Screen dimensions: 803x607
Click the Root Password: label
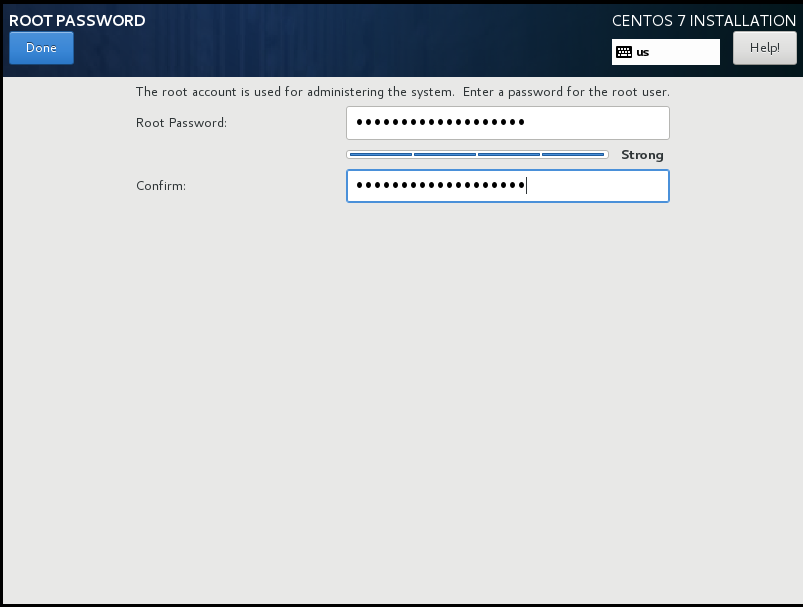(181, 123)
